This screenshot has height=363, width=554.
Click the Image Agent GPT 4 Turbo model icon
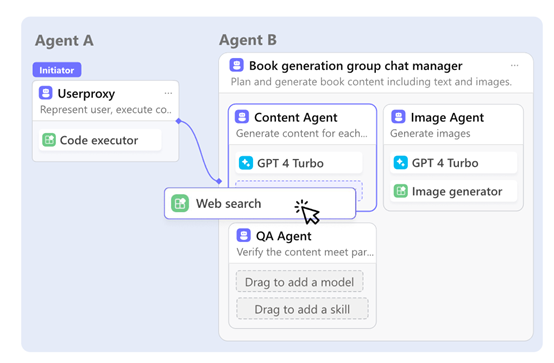point(401,163)
